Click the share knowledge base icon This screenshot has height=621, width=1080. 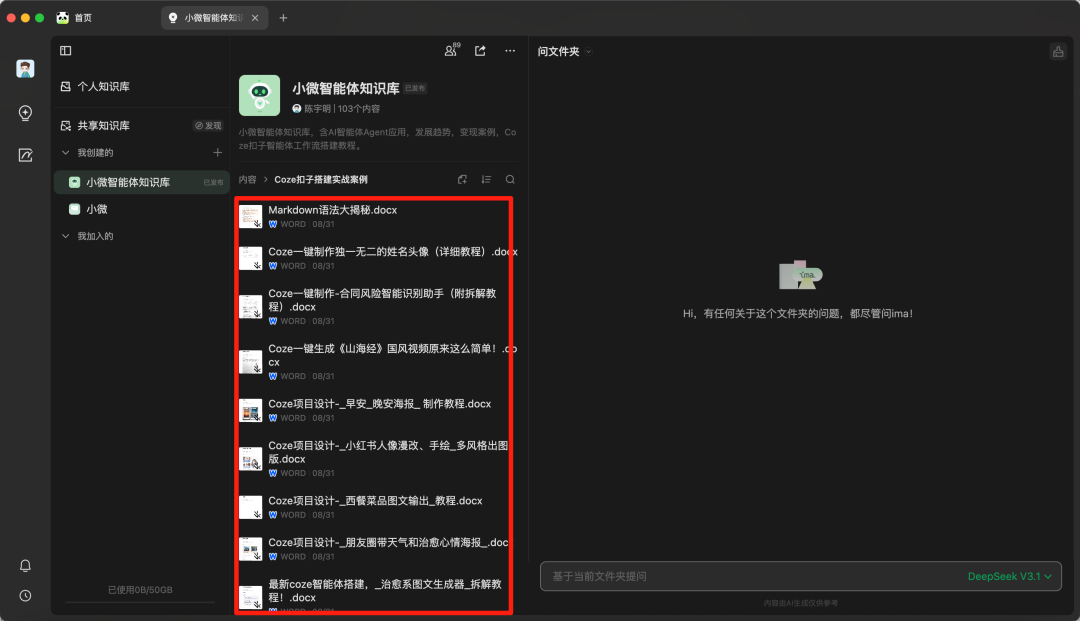[x=480, y=51]
